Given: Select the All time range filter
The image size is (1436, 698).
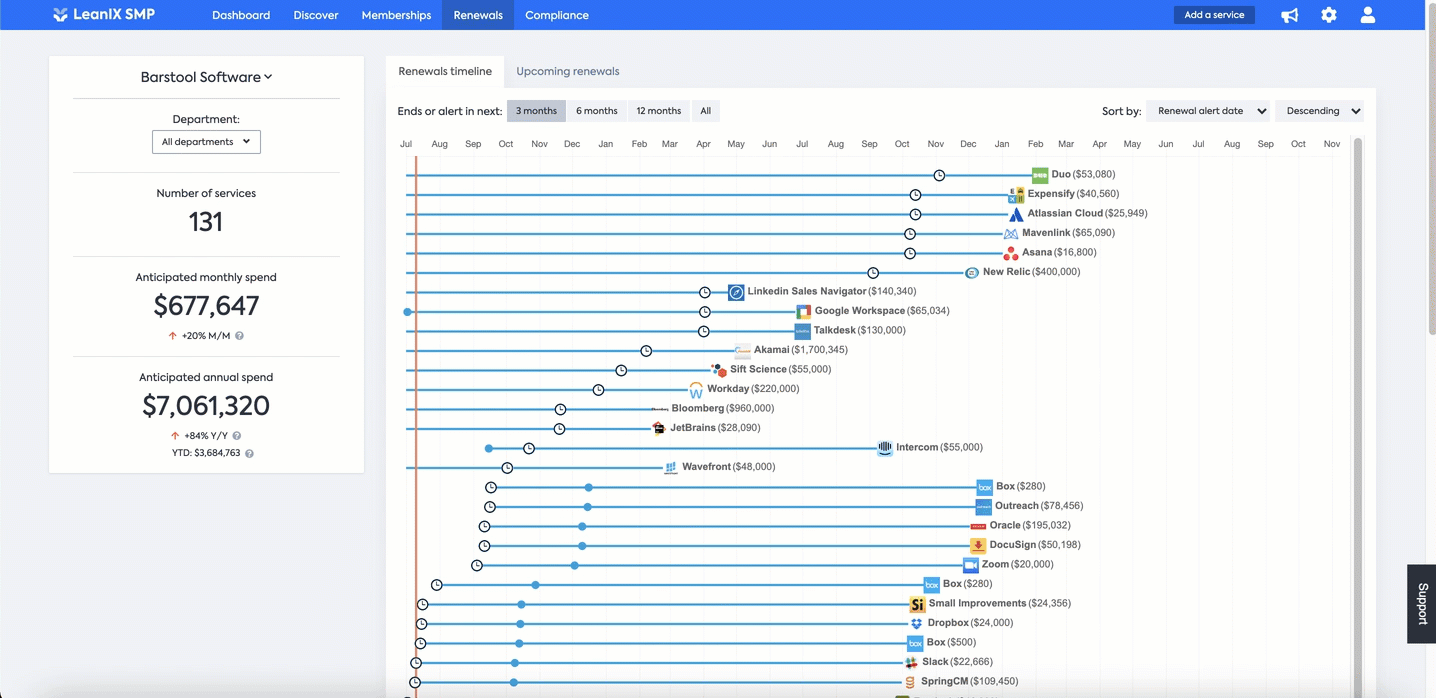Looking at the screenshot, I should 706,111.
